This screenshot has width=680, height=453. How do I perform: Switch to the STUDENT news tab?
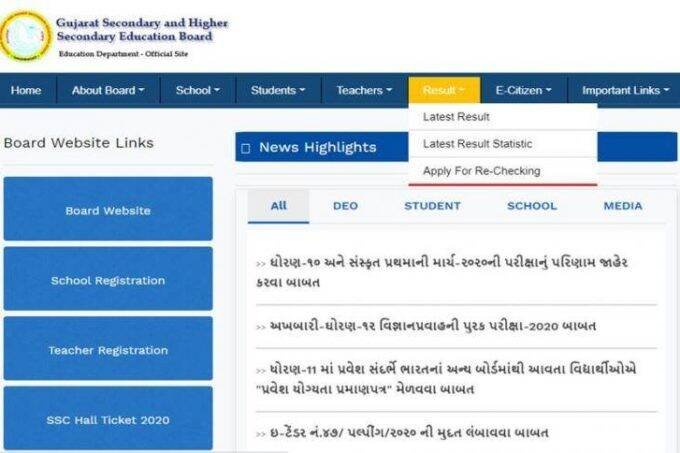click(432, 206)
